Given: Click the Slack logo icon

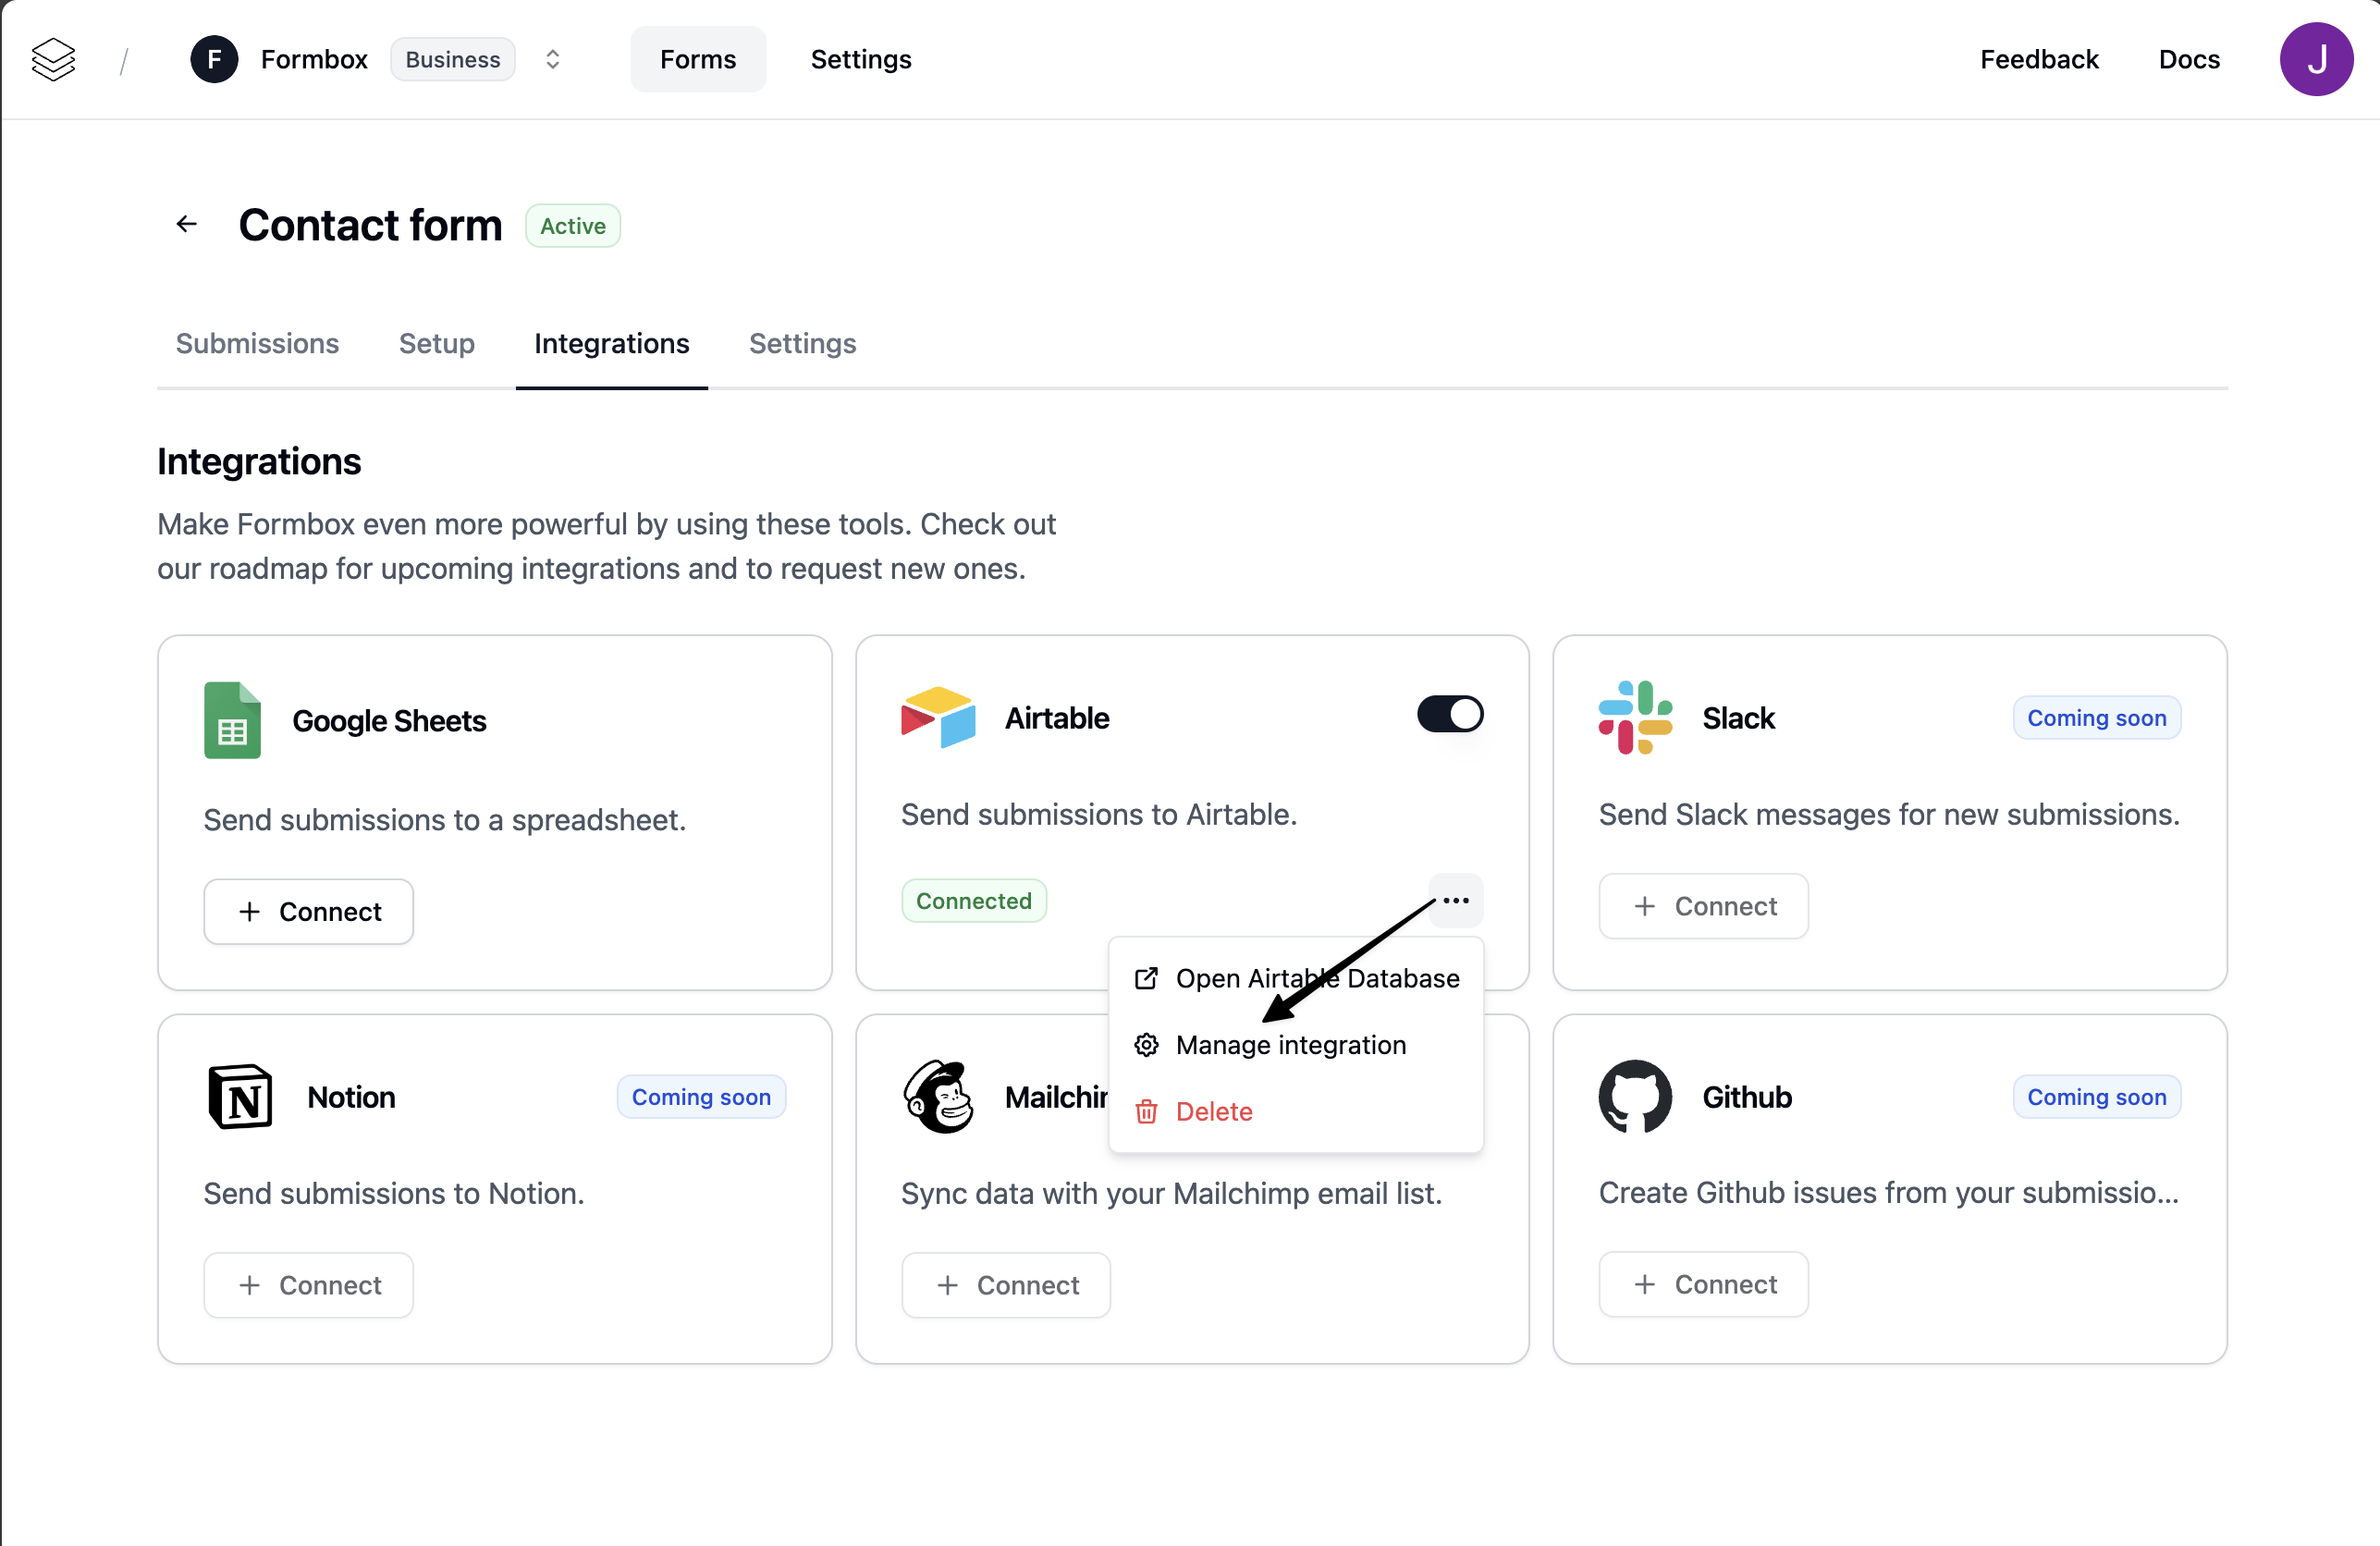Looking at the screenshot, I should [1634, 717].
